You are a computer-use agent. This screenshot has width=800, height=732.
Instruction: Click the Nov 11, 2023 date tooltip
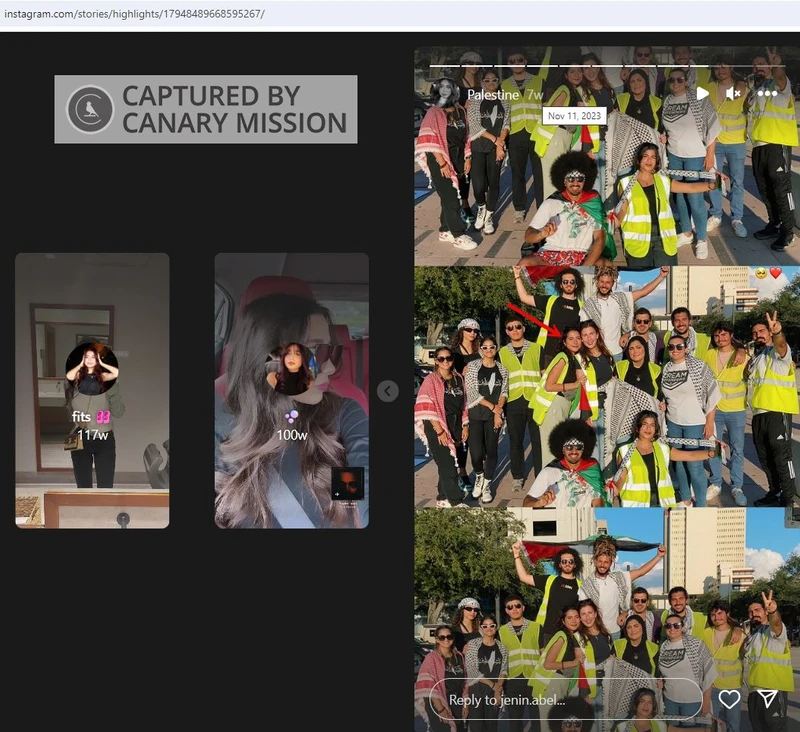[x=575, y=116]
